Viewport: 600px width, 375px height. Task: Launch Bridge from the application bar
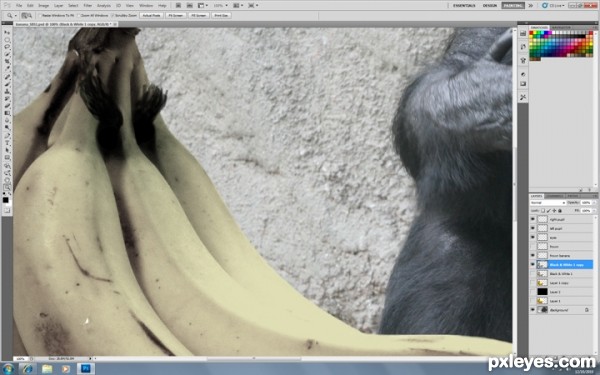click(x=178, y=6)
